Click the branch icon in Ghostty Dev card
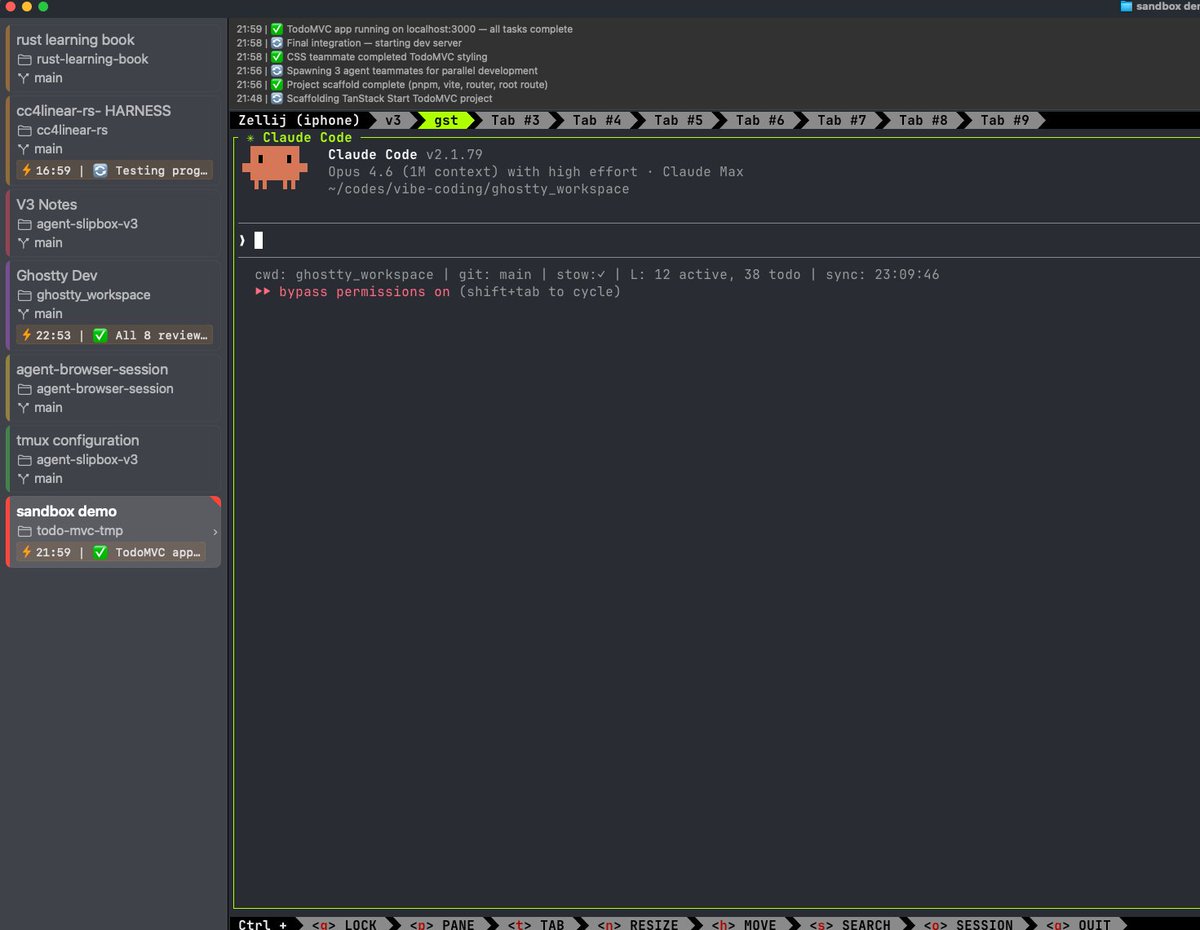Viewport: 1200px width, 930px height. click(24, 314)
